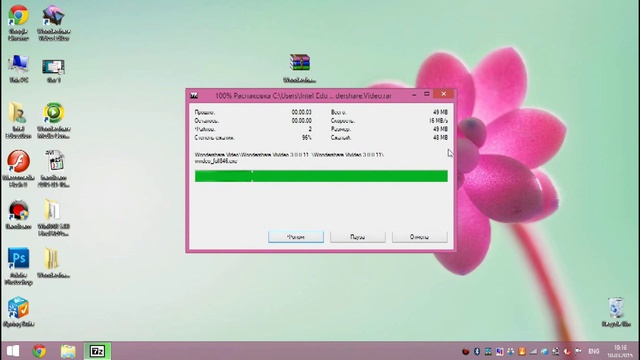Click the Bluetooth tray icon
Screen dimensions: 640x360
coord(477,351)
